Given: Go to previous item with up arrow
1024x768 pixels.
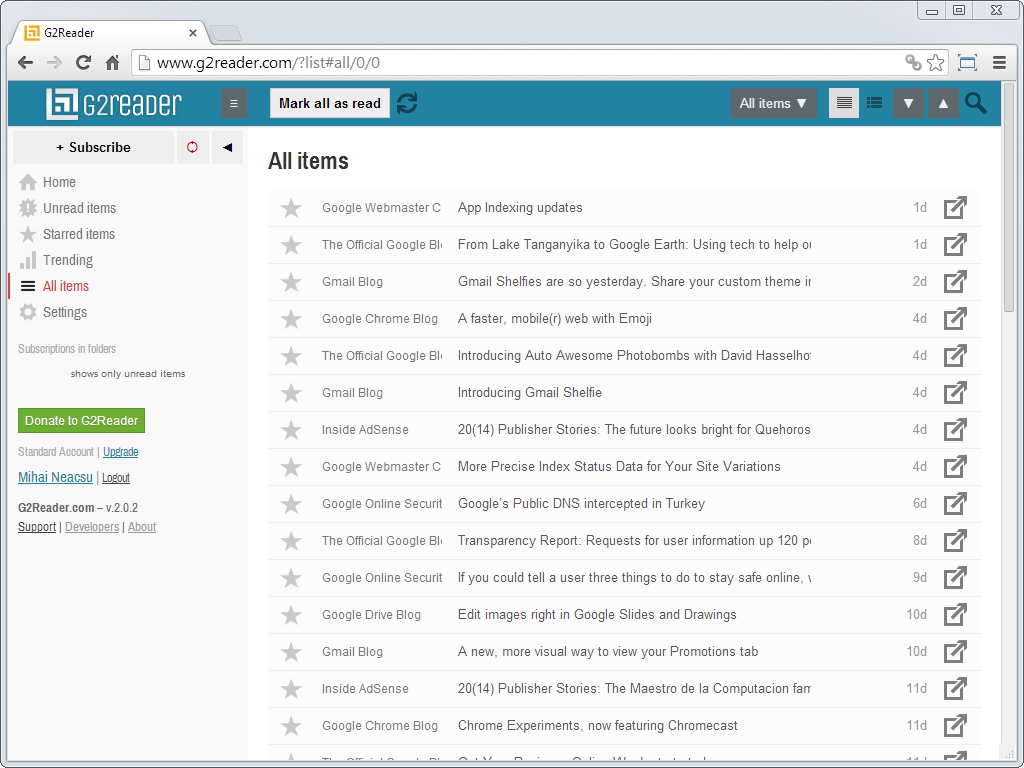Looking at the screenshot, I should (943, 103).
